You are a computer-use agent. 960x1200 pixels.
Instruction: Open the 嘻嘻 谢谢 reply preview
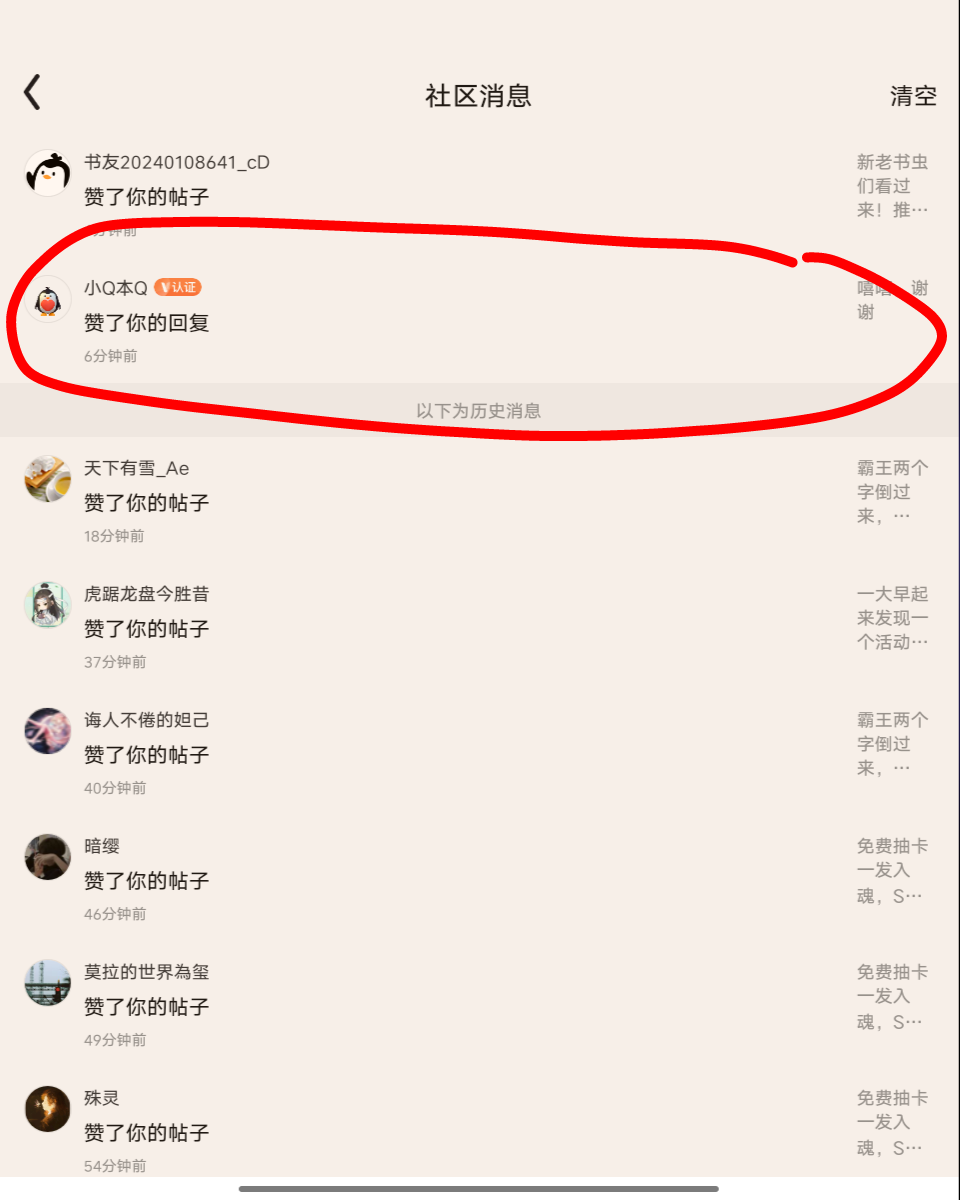(x=892, y=300)
